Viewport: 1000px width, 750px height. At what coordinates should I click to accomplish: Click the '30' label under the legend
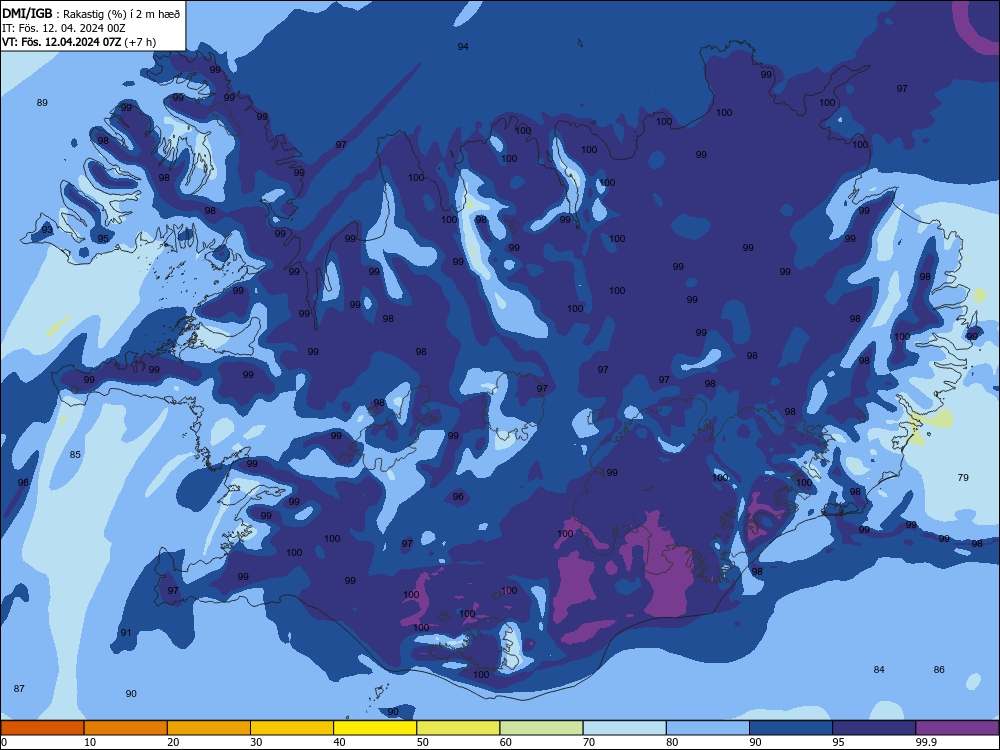click(256, 742)
